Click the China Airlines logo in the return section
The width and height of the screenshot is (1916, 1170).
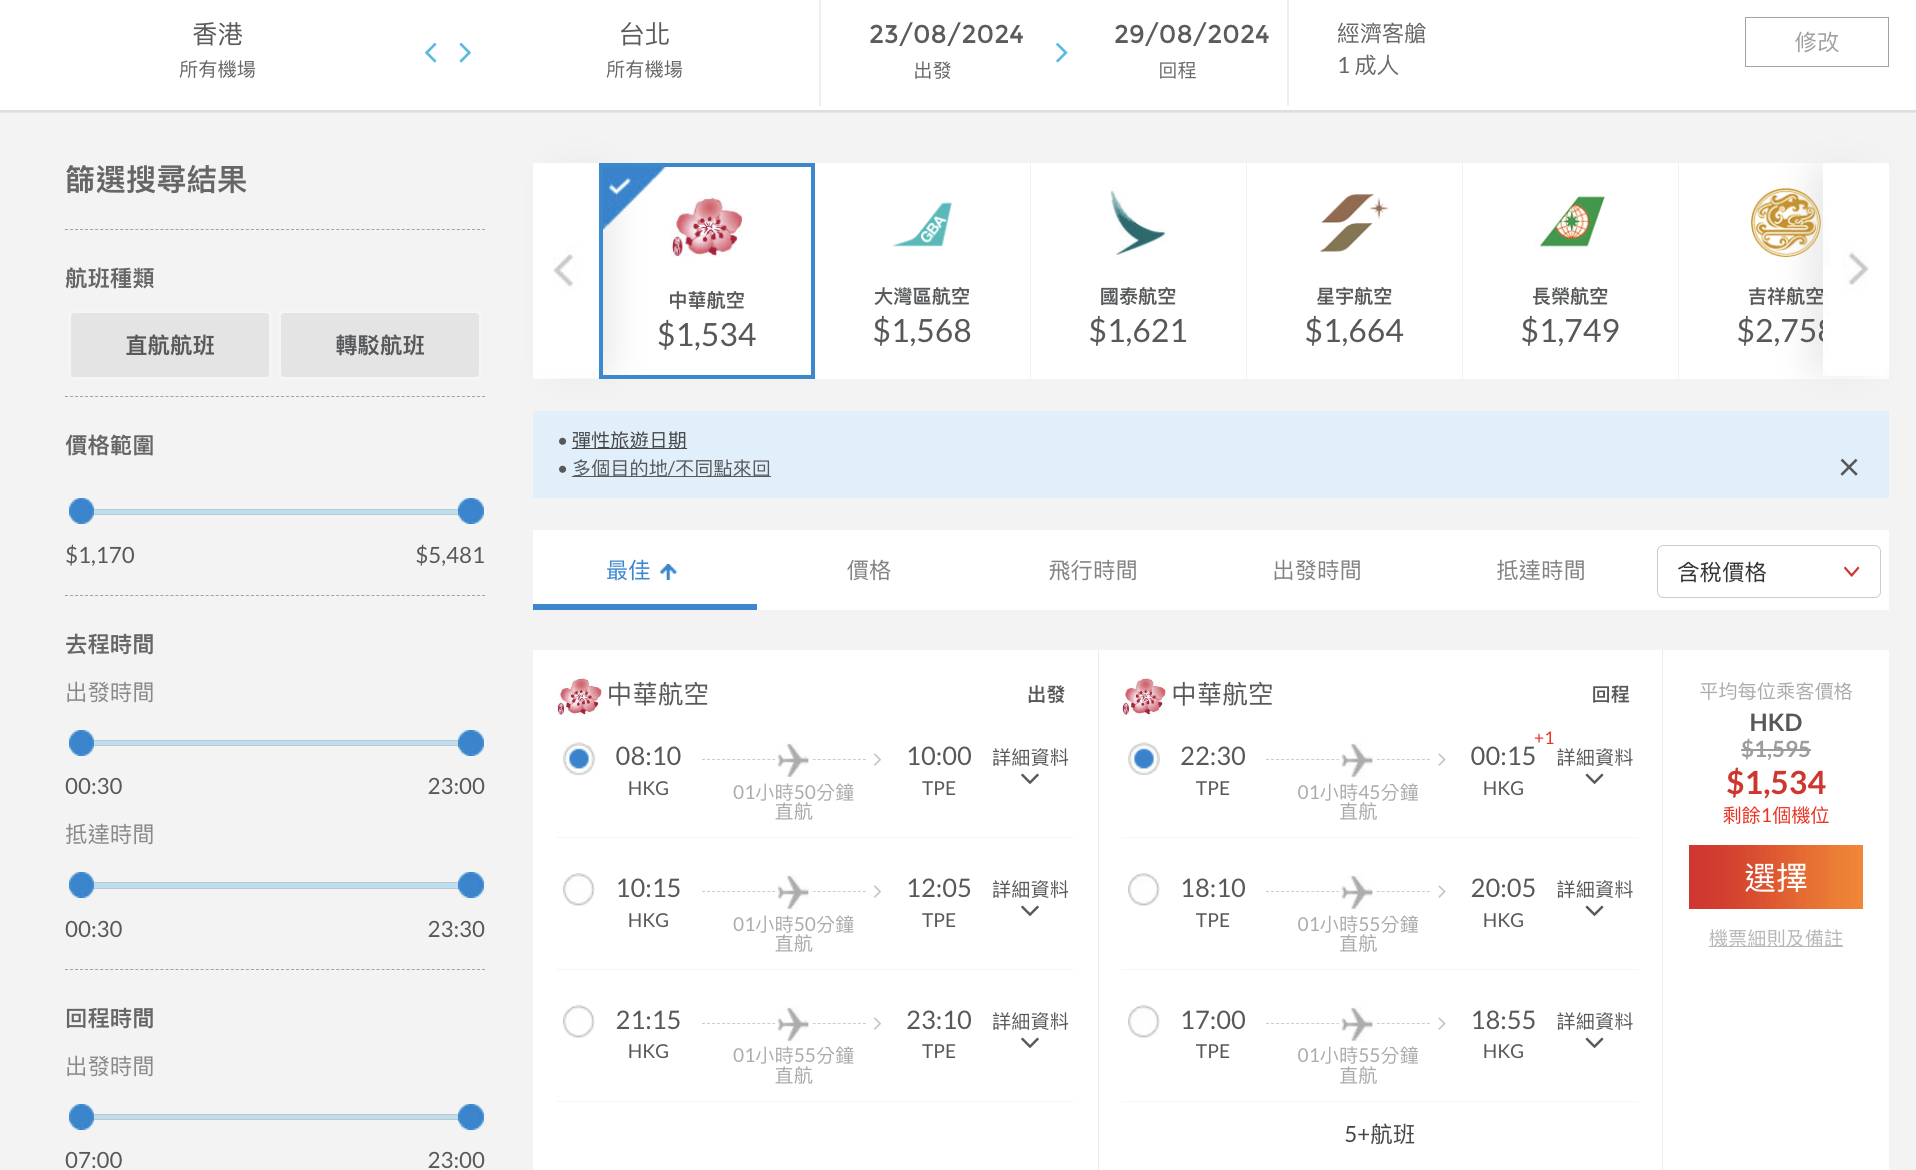click(x=1144, y=696)
